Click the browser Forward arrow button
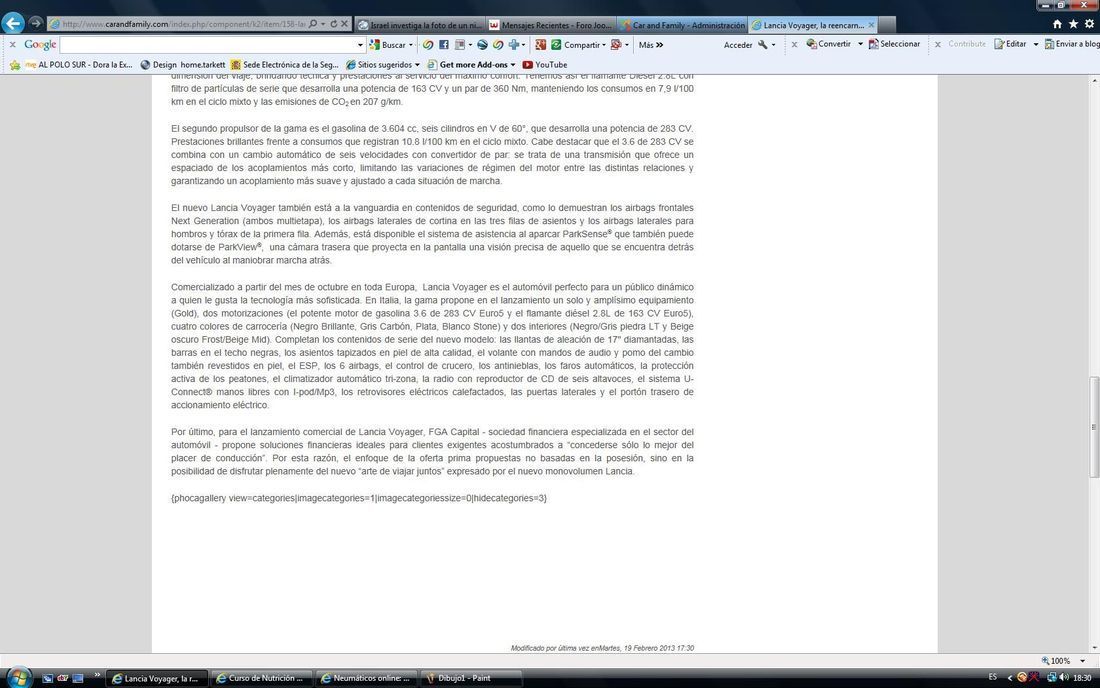Screen dimensions: 1100x688 (36, 23)
